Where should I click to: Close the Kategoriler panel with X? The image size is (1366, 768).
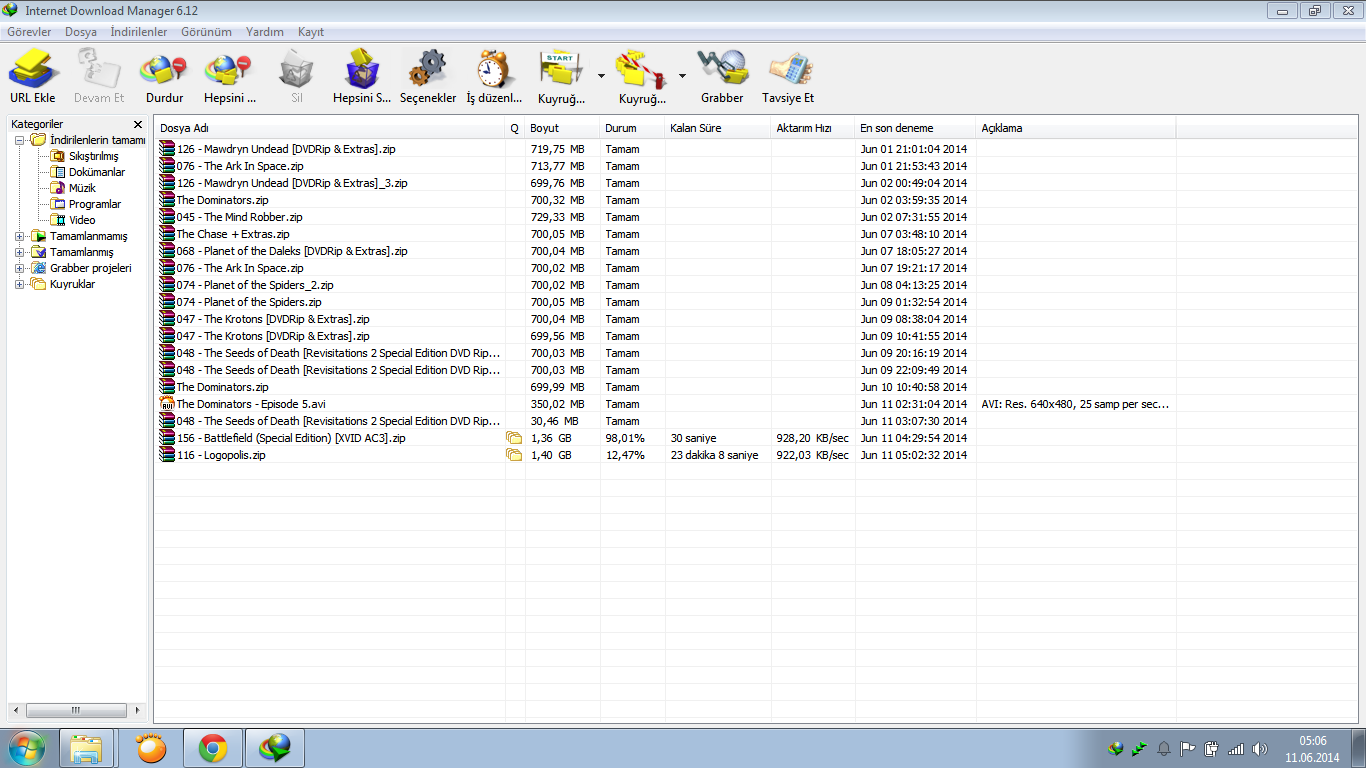pyautogui.click(x=138, y=124)
